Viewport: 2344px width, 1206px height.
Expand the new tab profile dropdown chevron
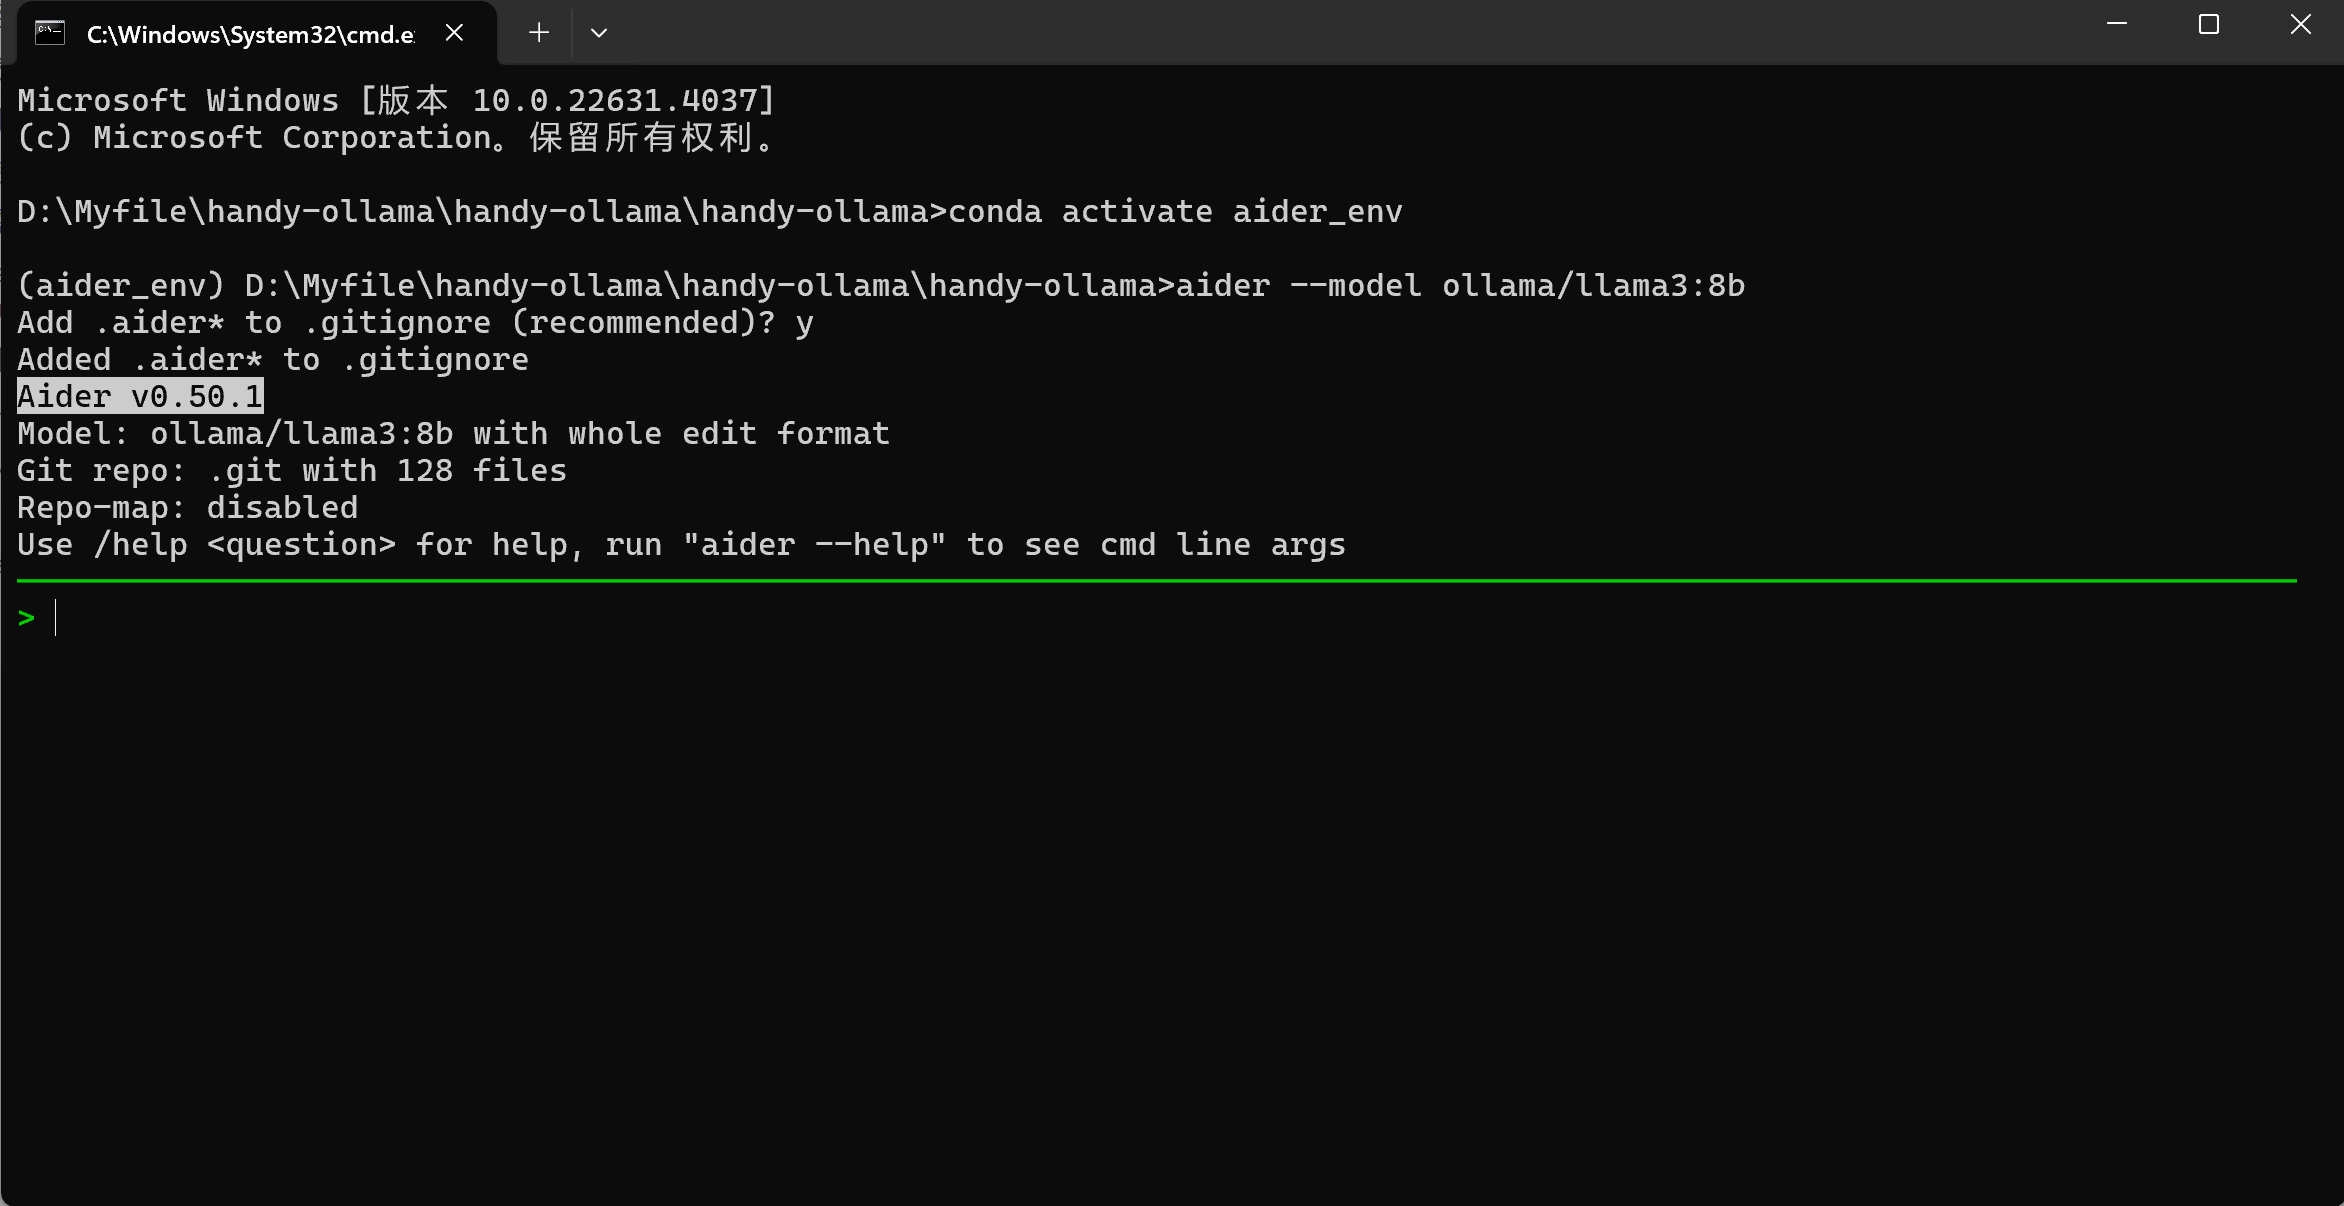pyautogui.click(x=599, y=33)
